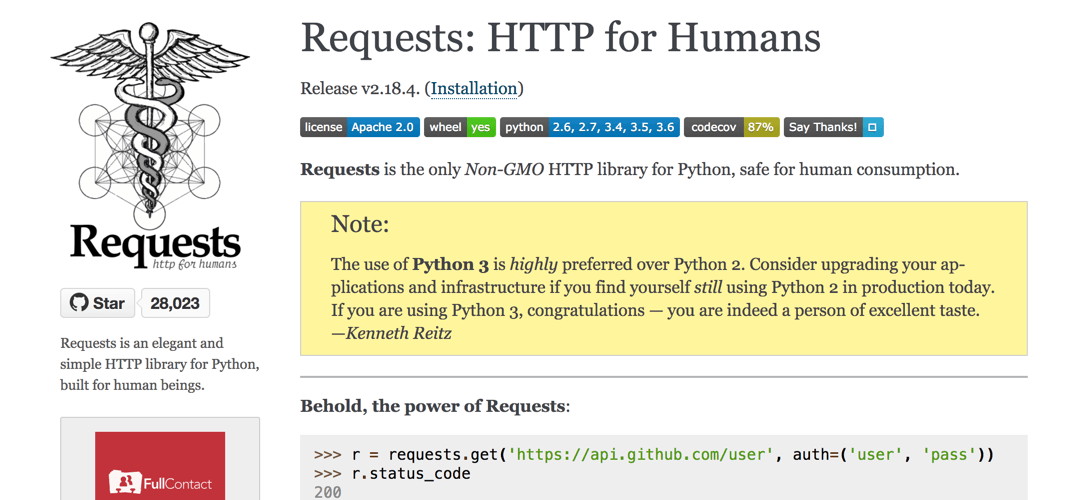The image size is (1080, 500).
Task: Click 'Behold, the power of Requests' text
Action: [435, 406]
